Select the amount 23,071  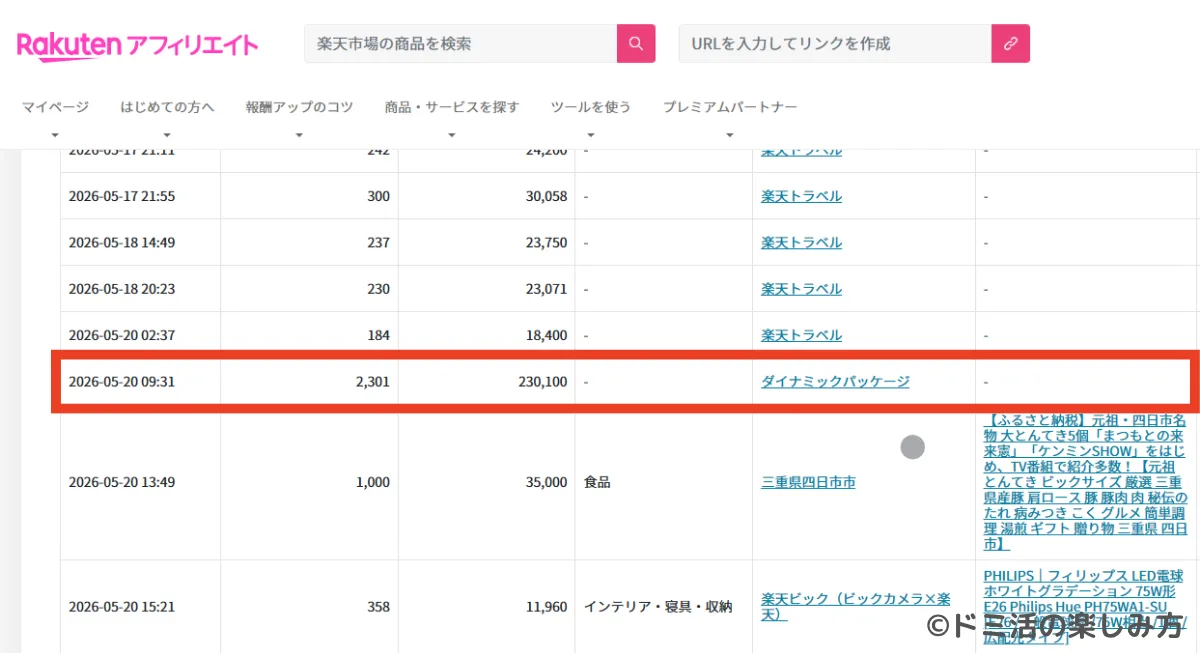[x=546, y=289]
